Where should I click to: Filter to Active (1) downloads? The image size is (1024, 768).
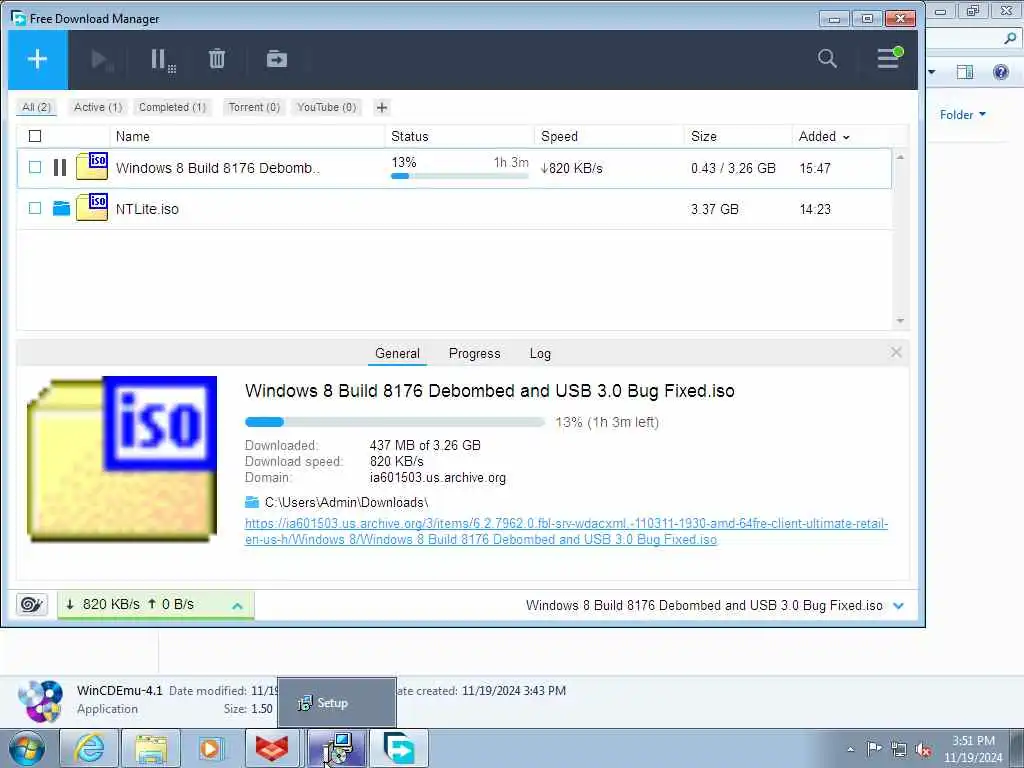98,107
